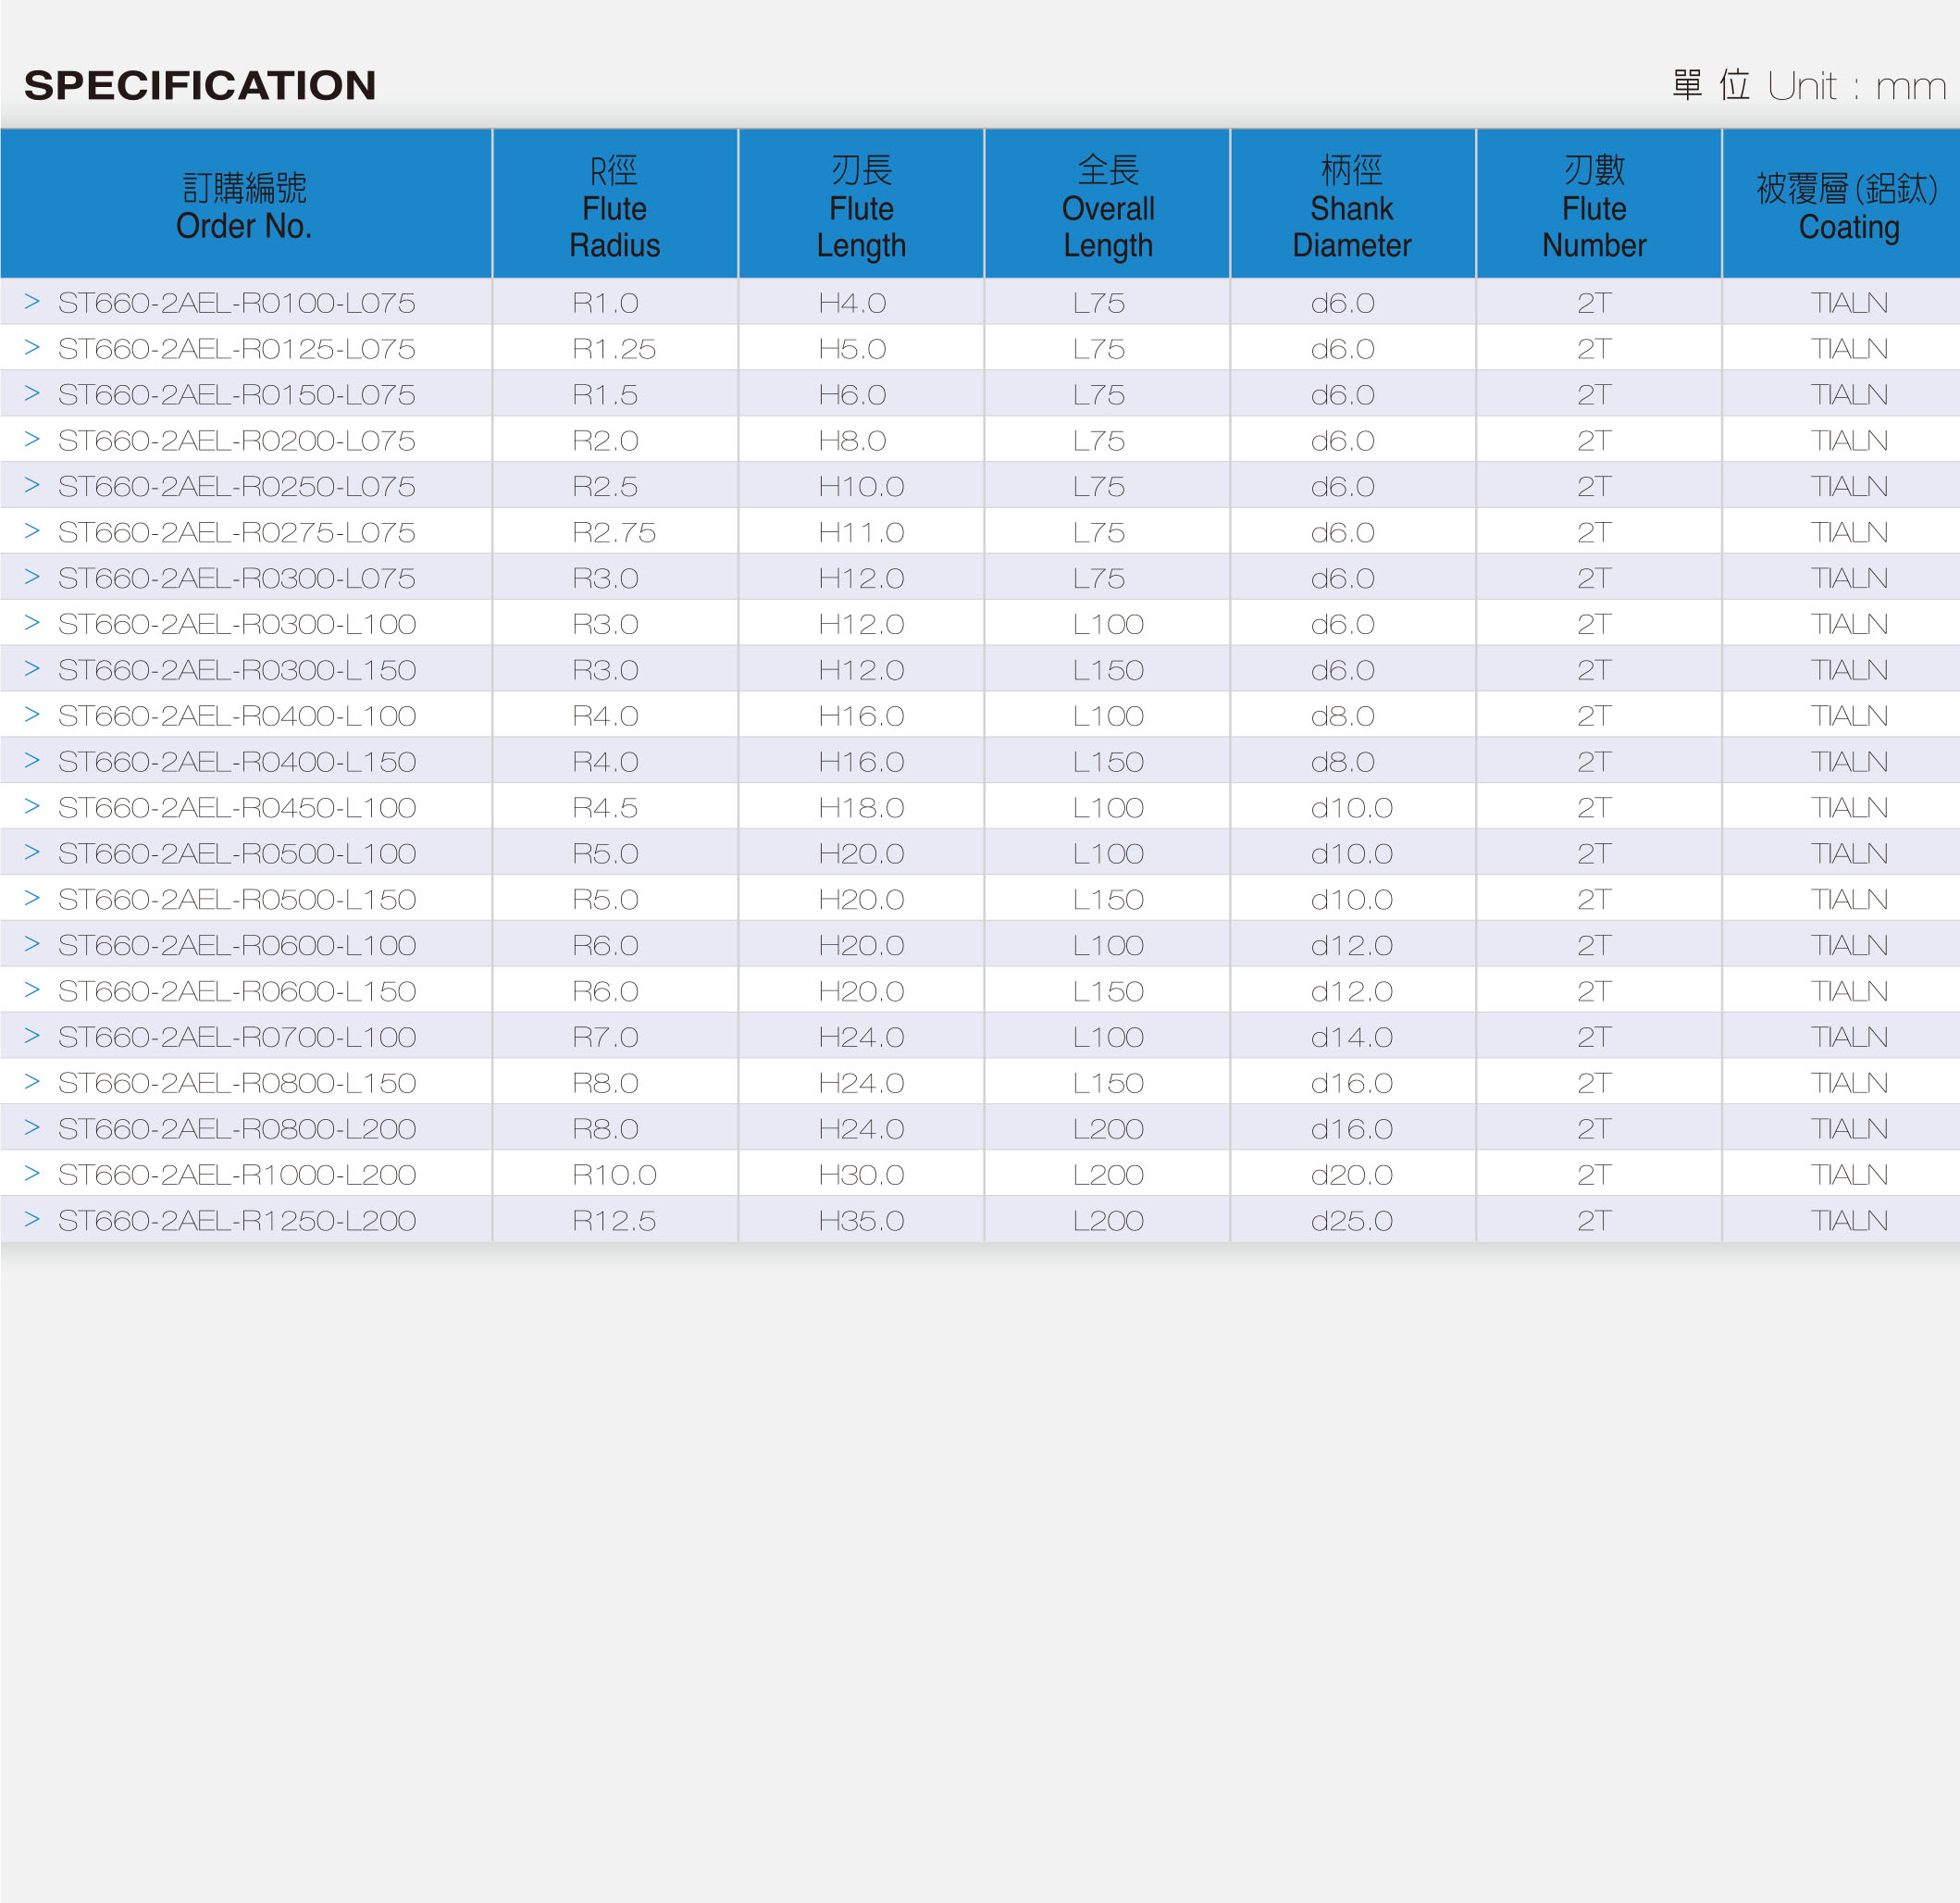Viewport: 1960px width, 1903px height.
Task: Click the arrow beside ST660-2AEL-R0400-L150
Action: tap(32, 761)
